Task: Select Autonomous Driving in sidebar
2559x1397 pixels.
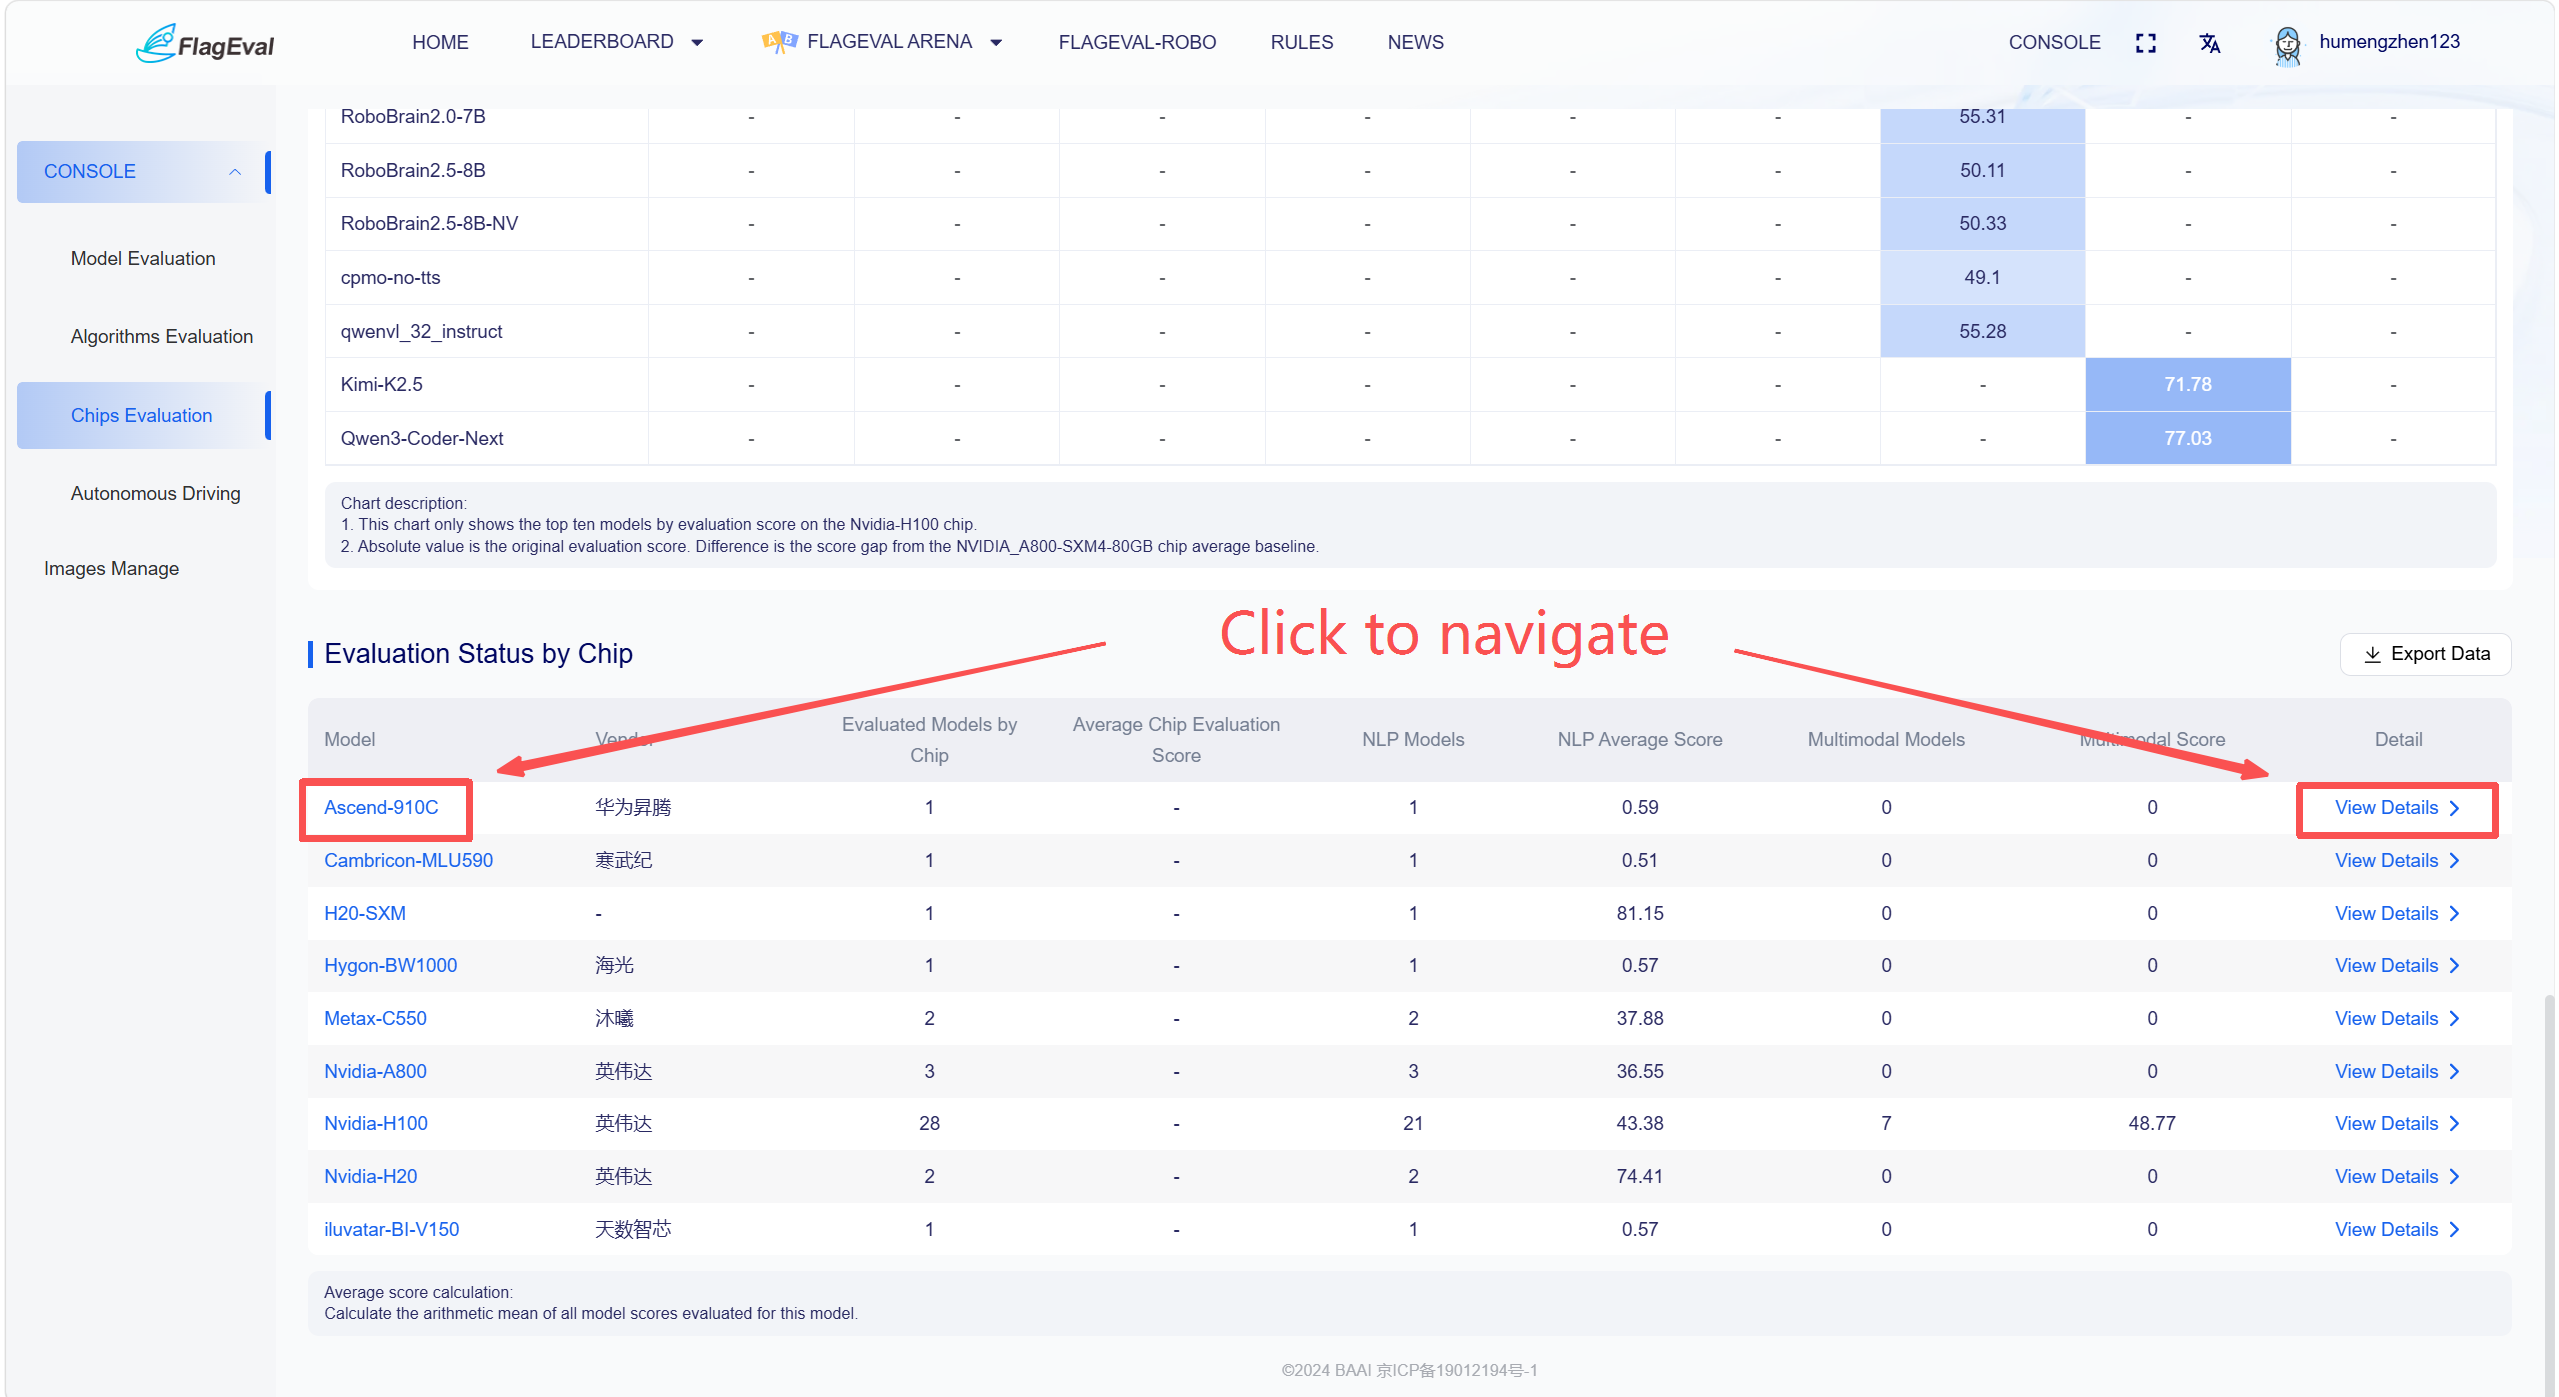Action: (155, 493)
